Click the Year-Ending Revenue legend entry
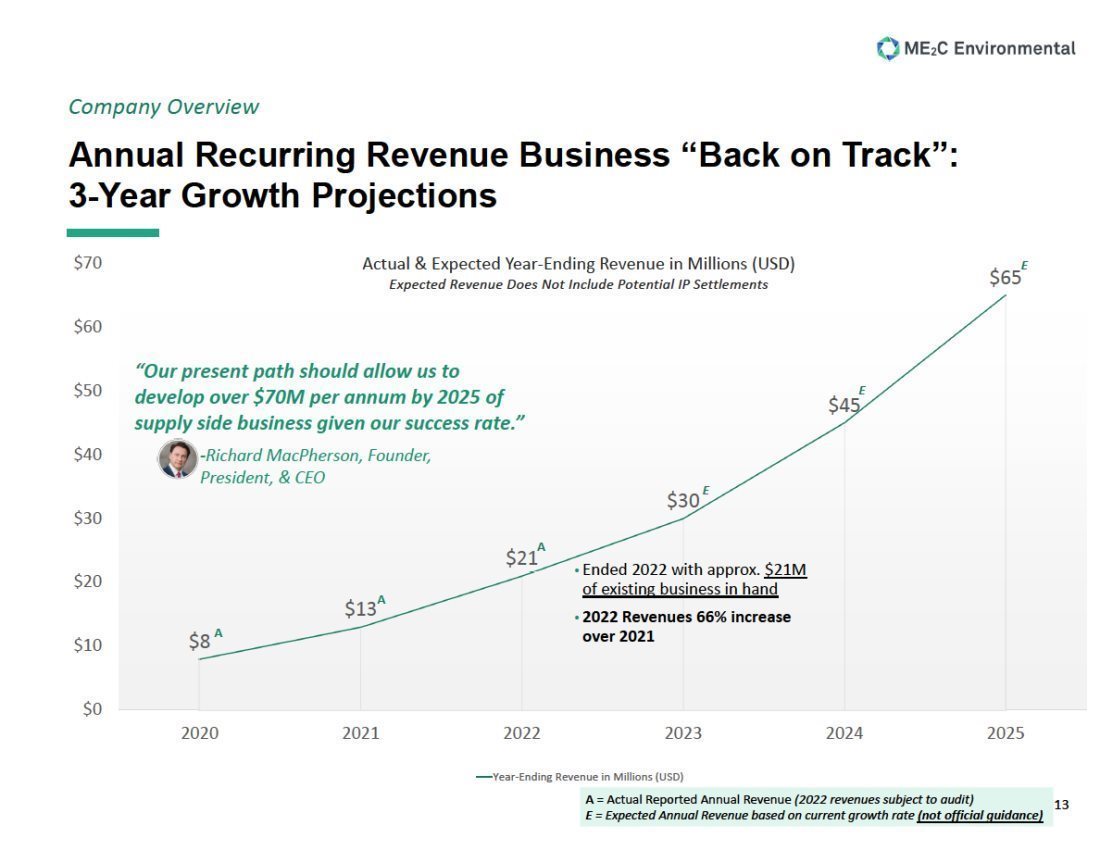Viewport: 1100px width, 850px height. (x=580, y=776)
